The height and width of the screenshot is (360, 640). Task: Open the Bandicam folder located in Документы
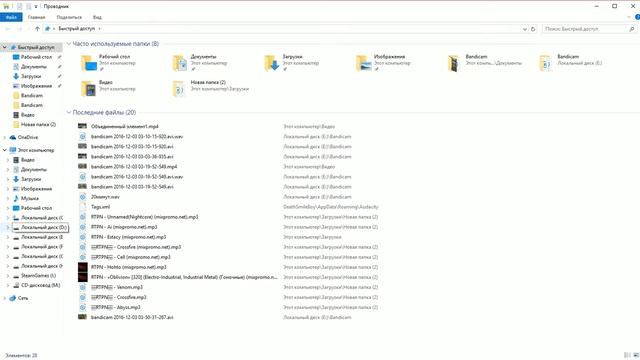(485, 62)
